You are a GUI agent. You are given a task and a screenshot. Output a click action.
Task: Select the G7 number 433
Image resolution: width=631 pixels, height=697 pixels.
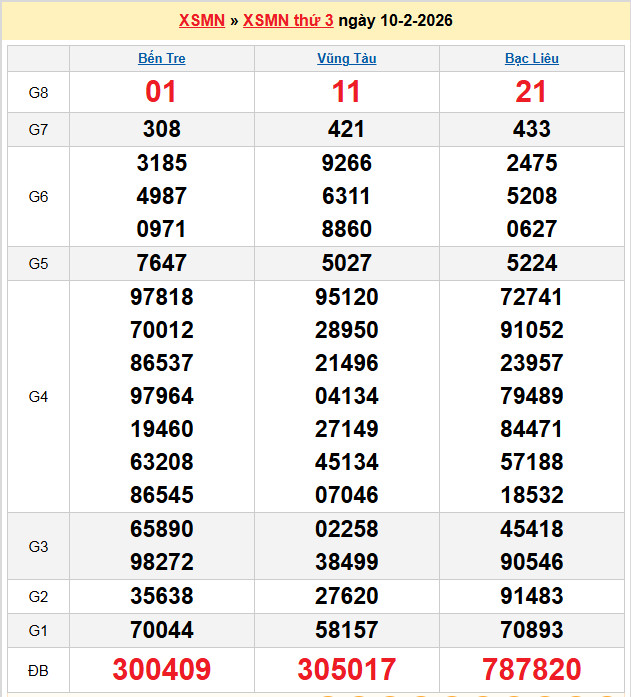(531, 129)
